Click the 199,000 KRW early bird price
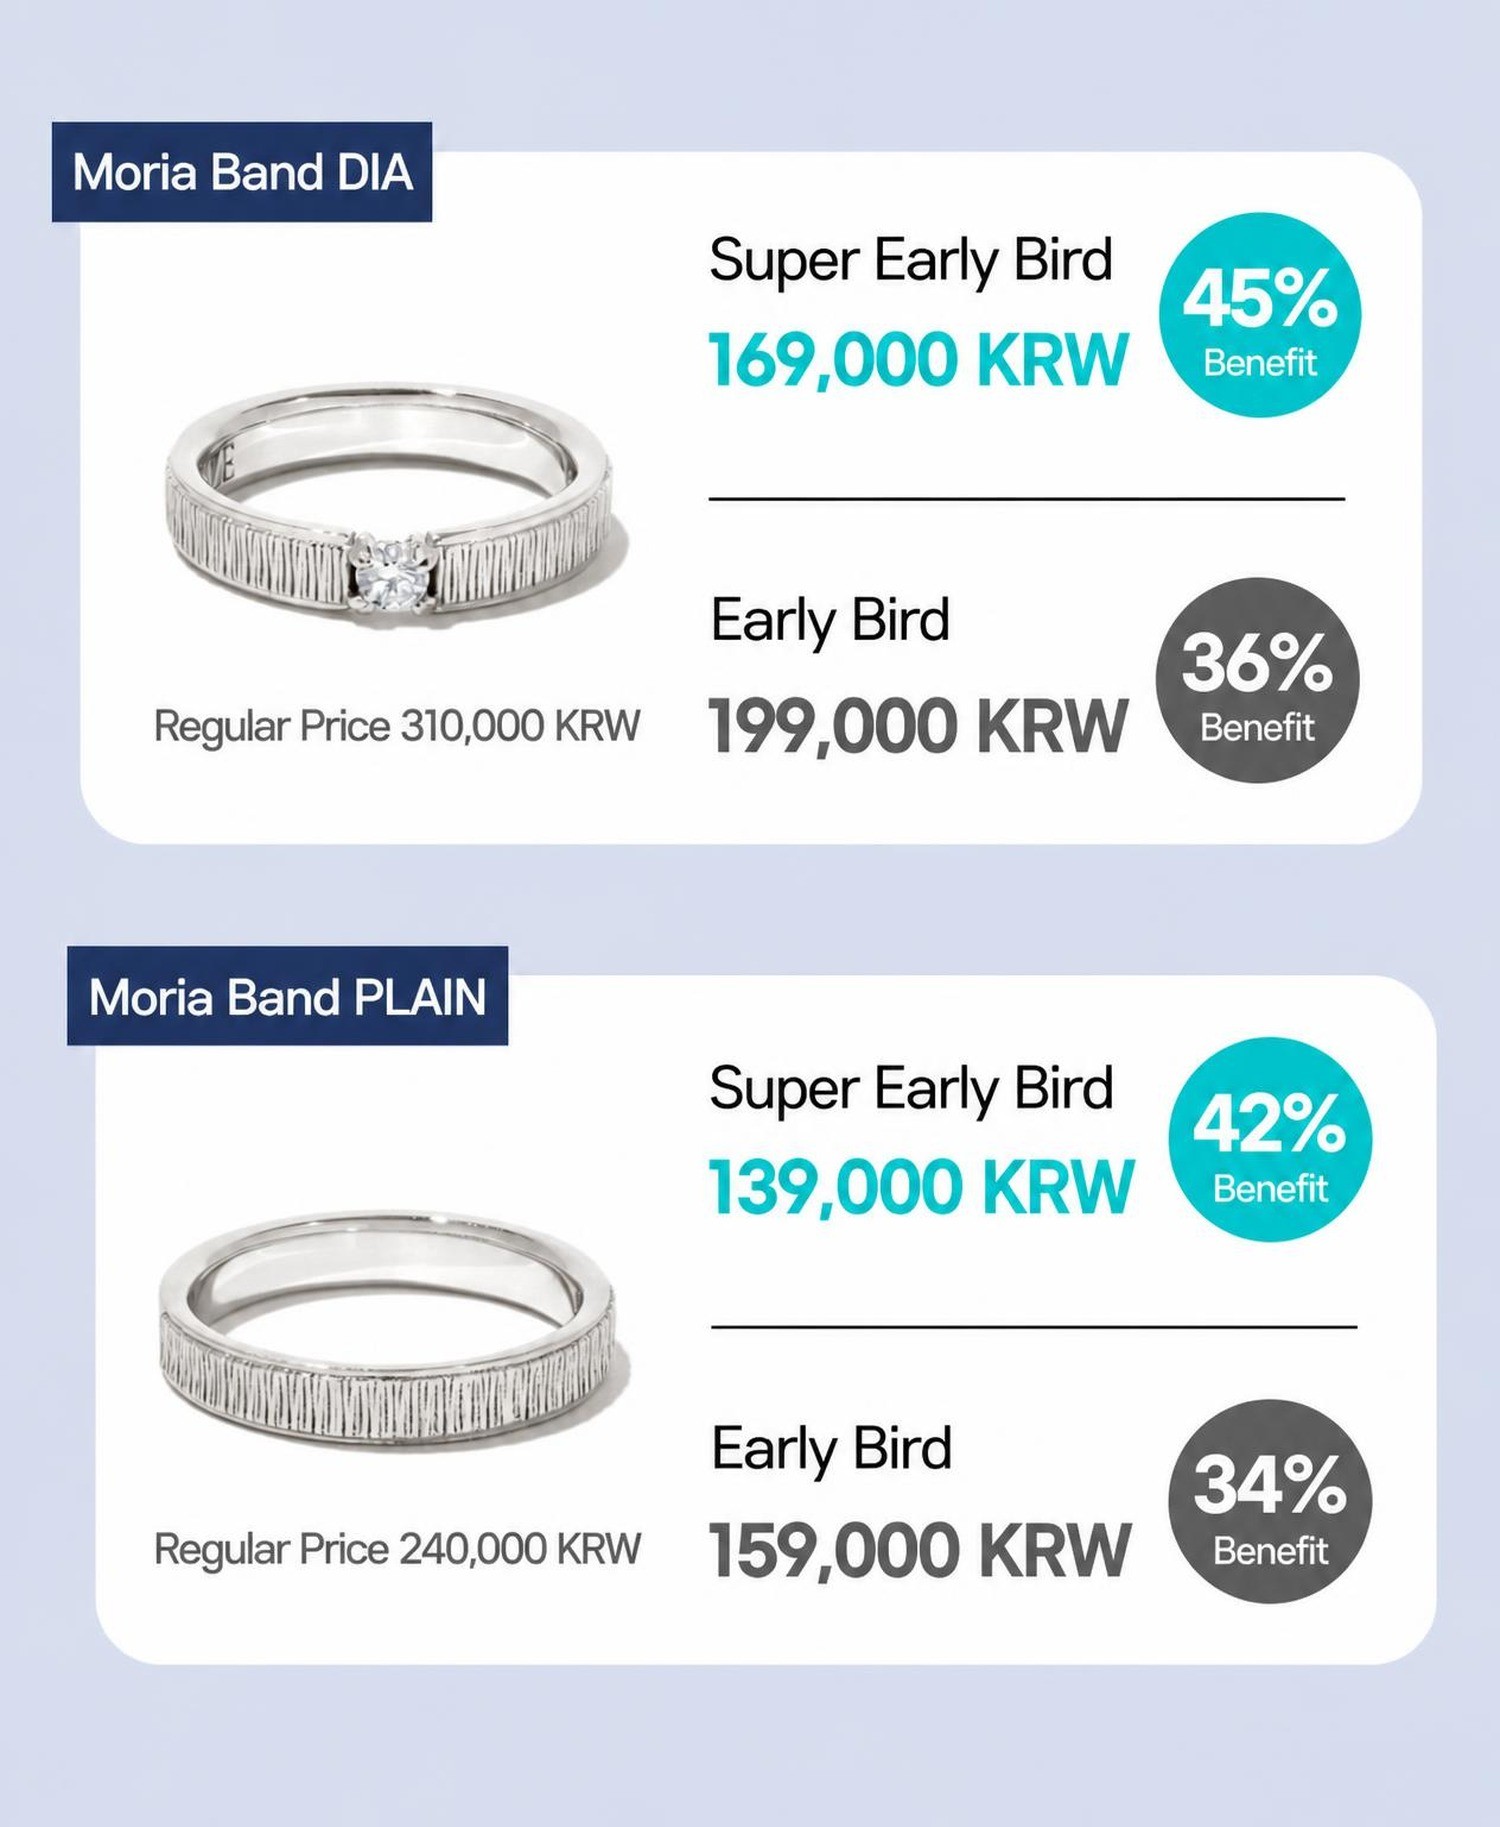This screenshot has width=1500, height=1827. tap(918, 726)
